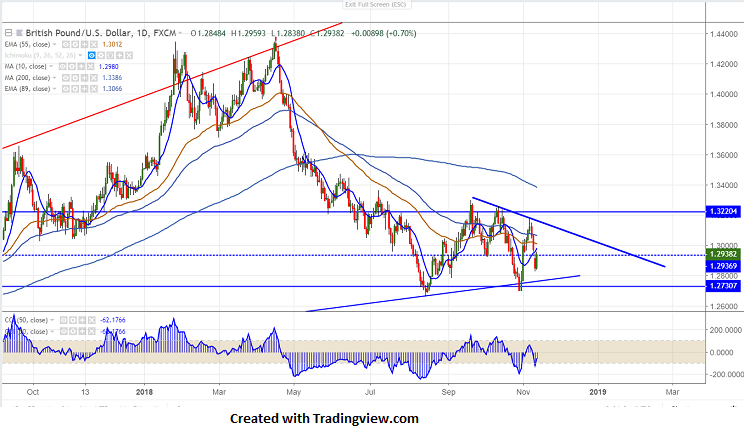This screenshot has height=434, width=744.
Task: Open settings for CCI (50, close) showing -62.1766
Action: (73, 320)
